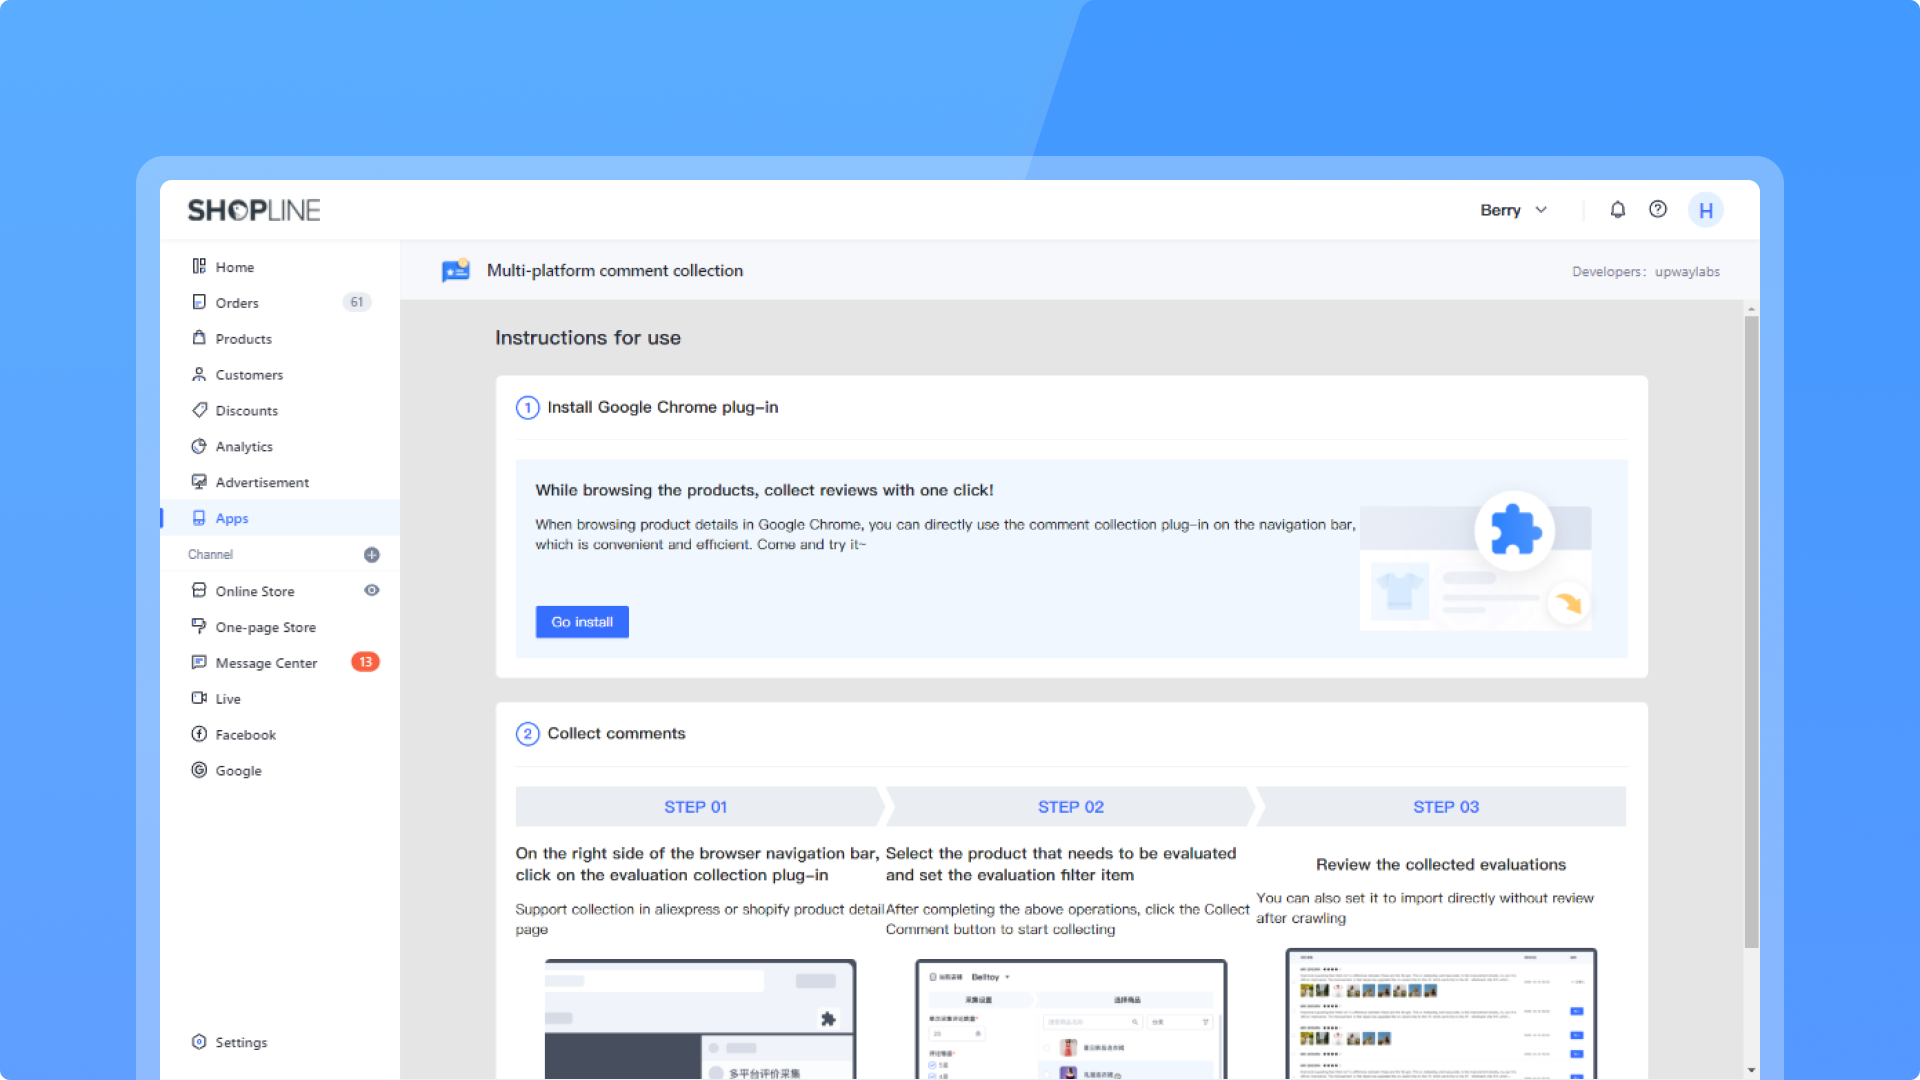Open the Orders menu item
Image resolution: width=1920 pixels, height=1080 pixels.
[x=237, y=303]
